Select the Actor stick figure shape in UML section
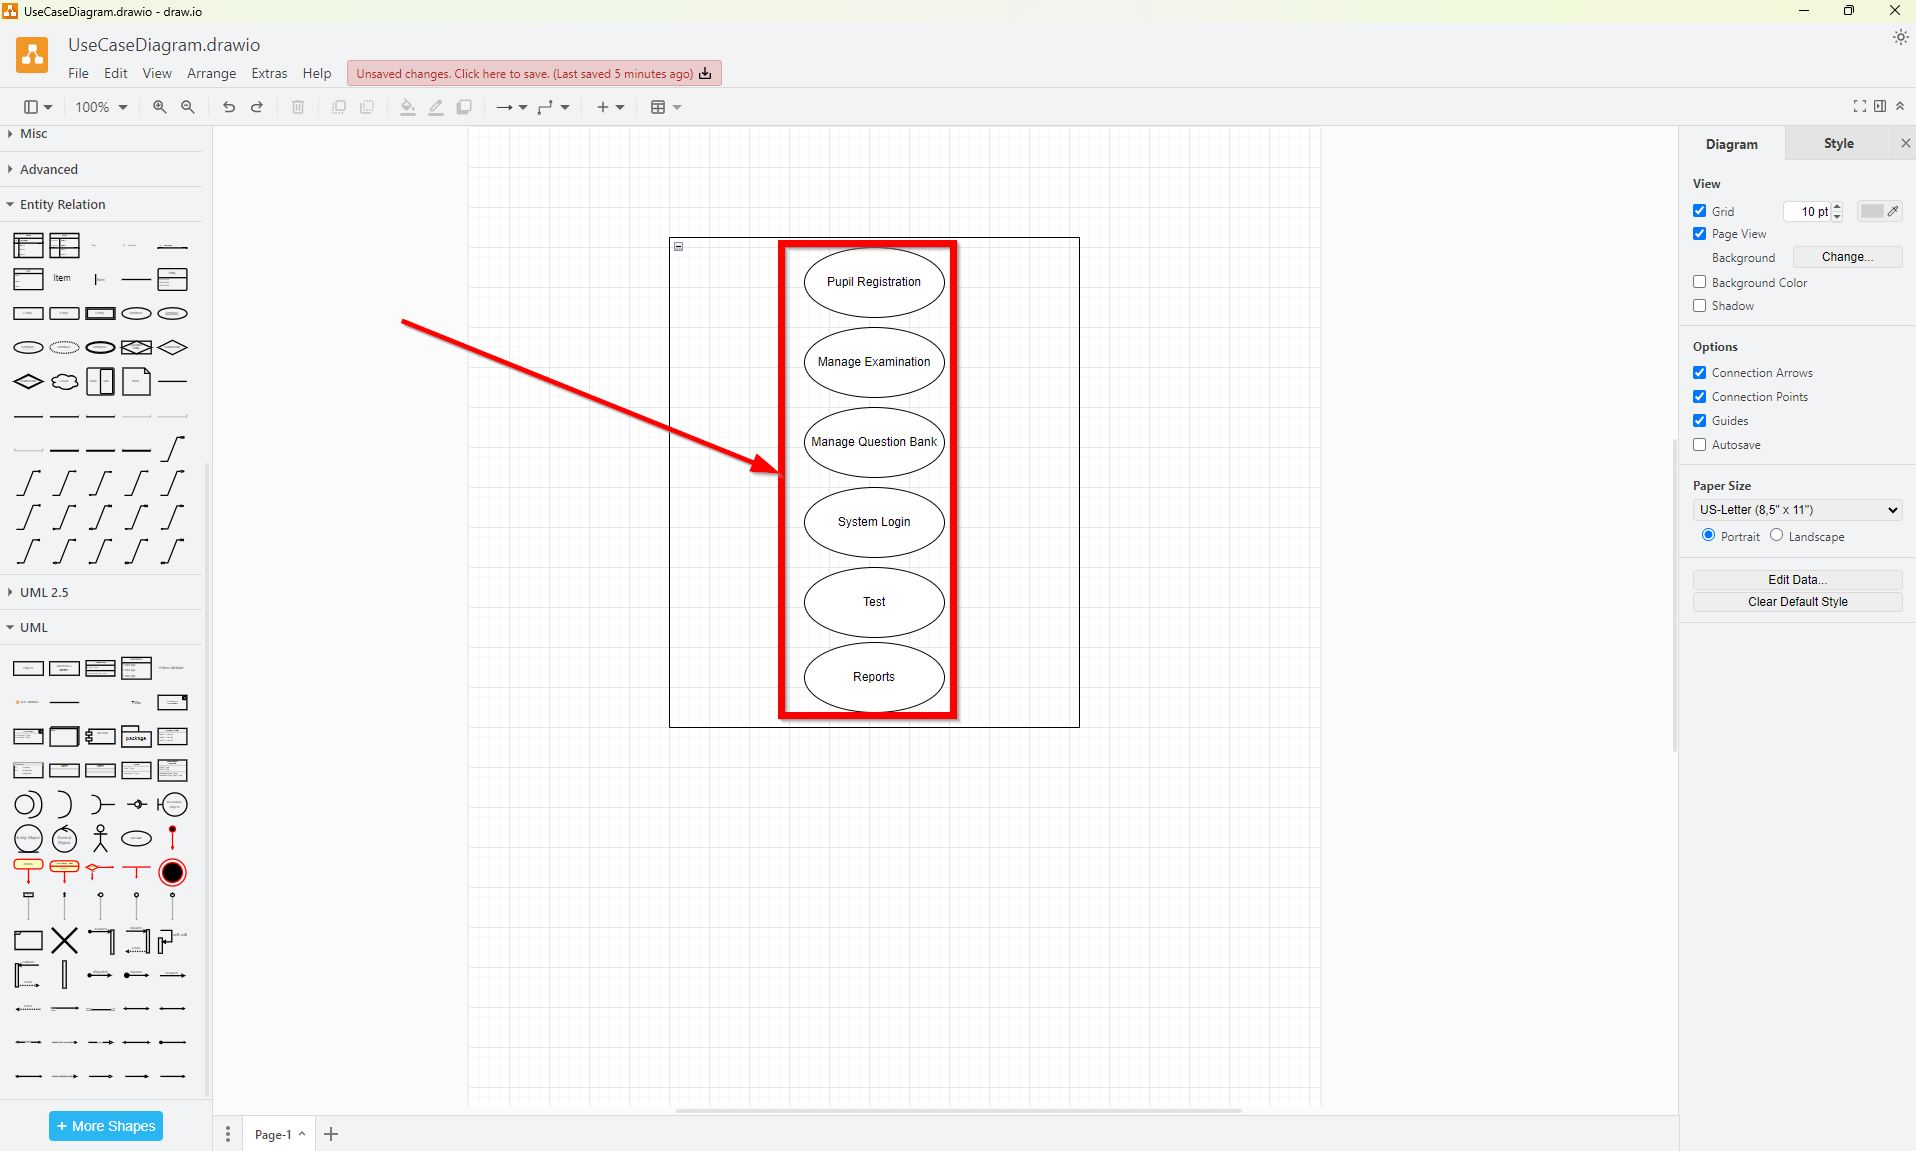The height and width of the screenshot is (1151, 1916). point(99,836)
